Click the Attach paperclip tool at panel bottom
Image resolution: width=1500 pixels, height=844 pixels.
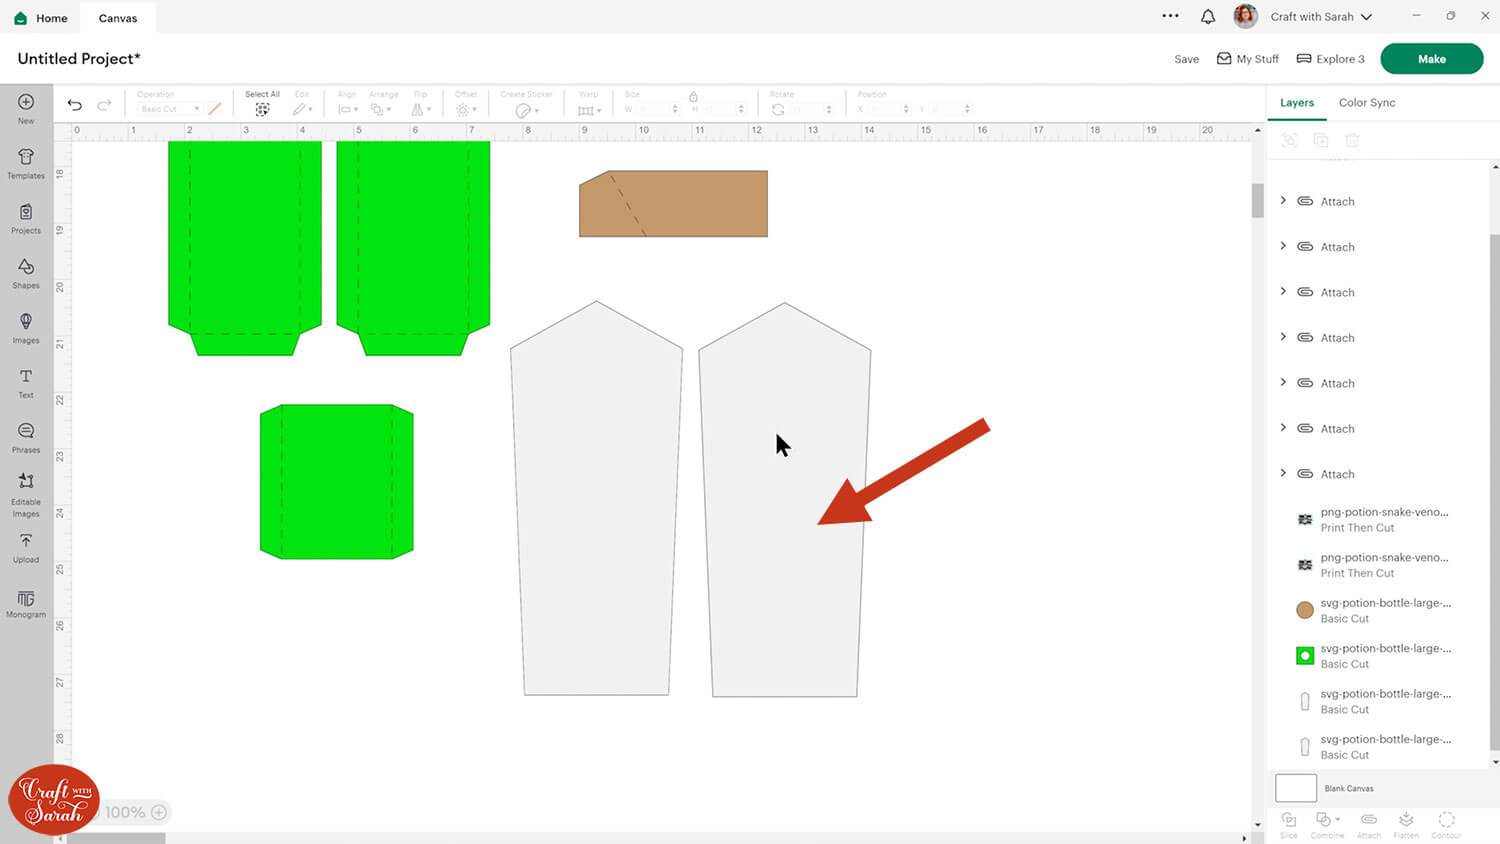pyautogui.click(x=1369, y=824)
